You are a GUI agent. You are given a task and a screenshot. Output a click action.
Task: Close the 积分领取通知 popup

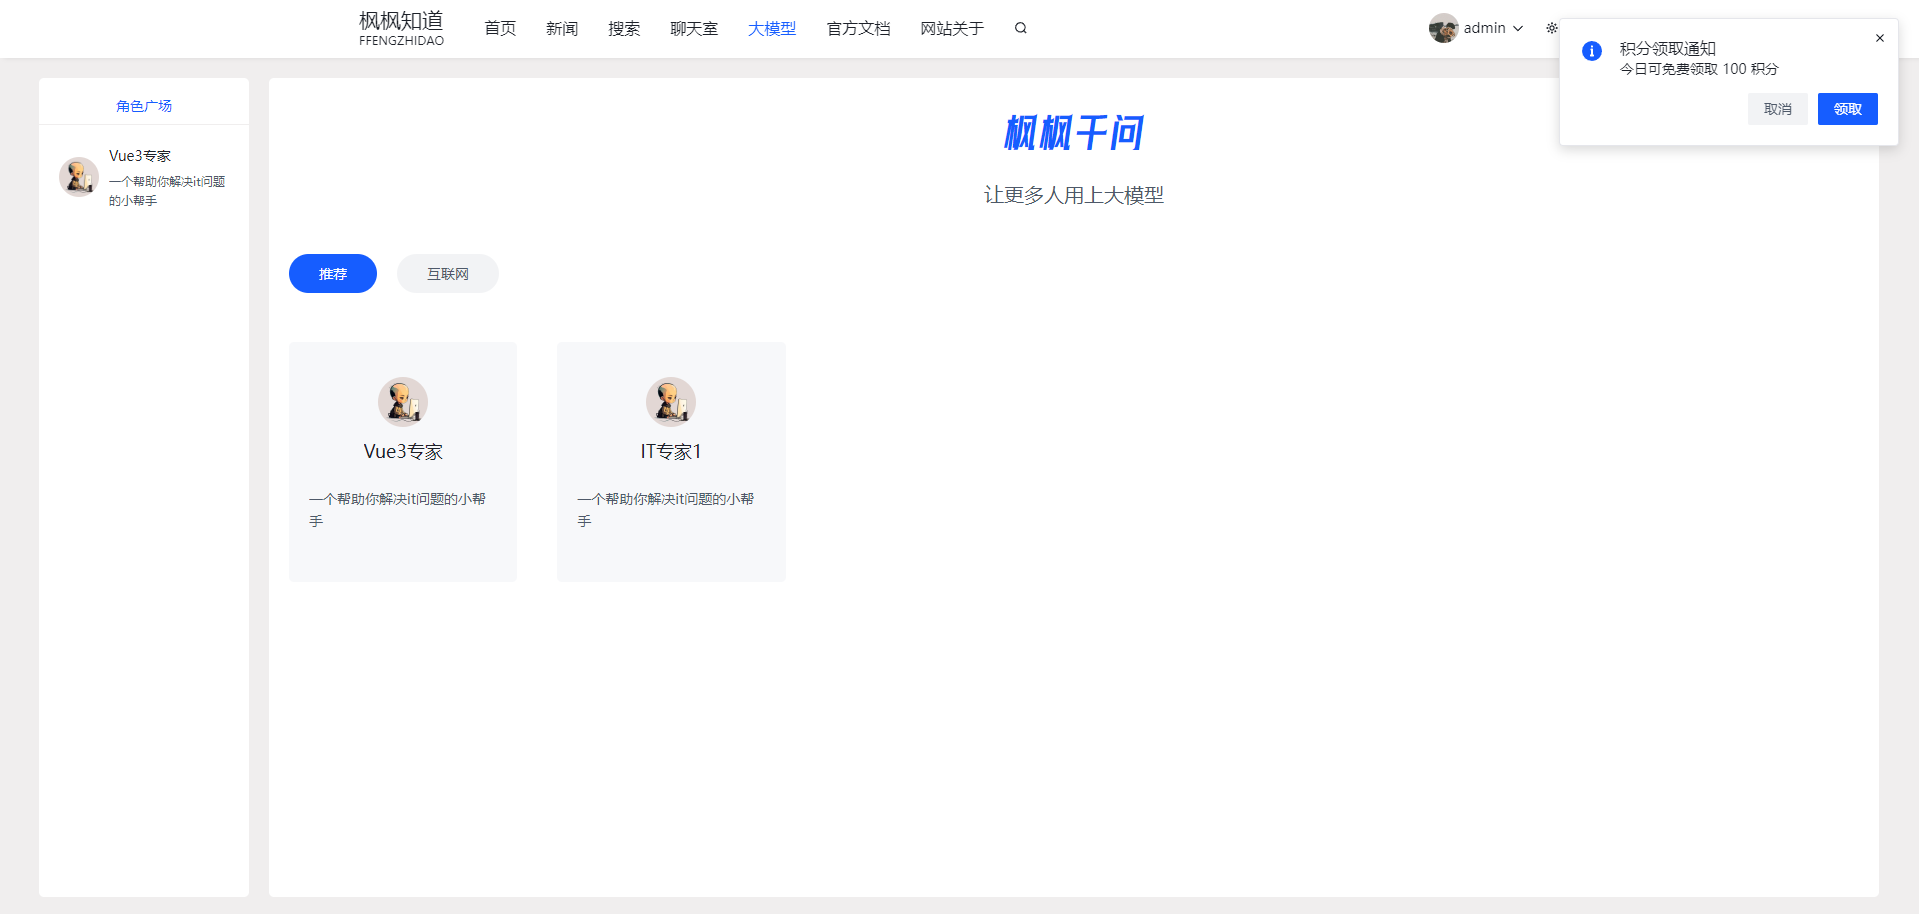point(1880,38)
